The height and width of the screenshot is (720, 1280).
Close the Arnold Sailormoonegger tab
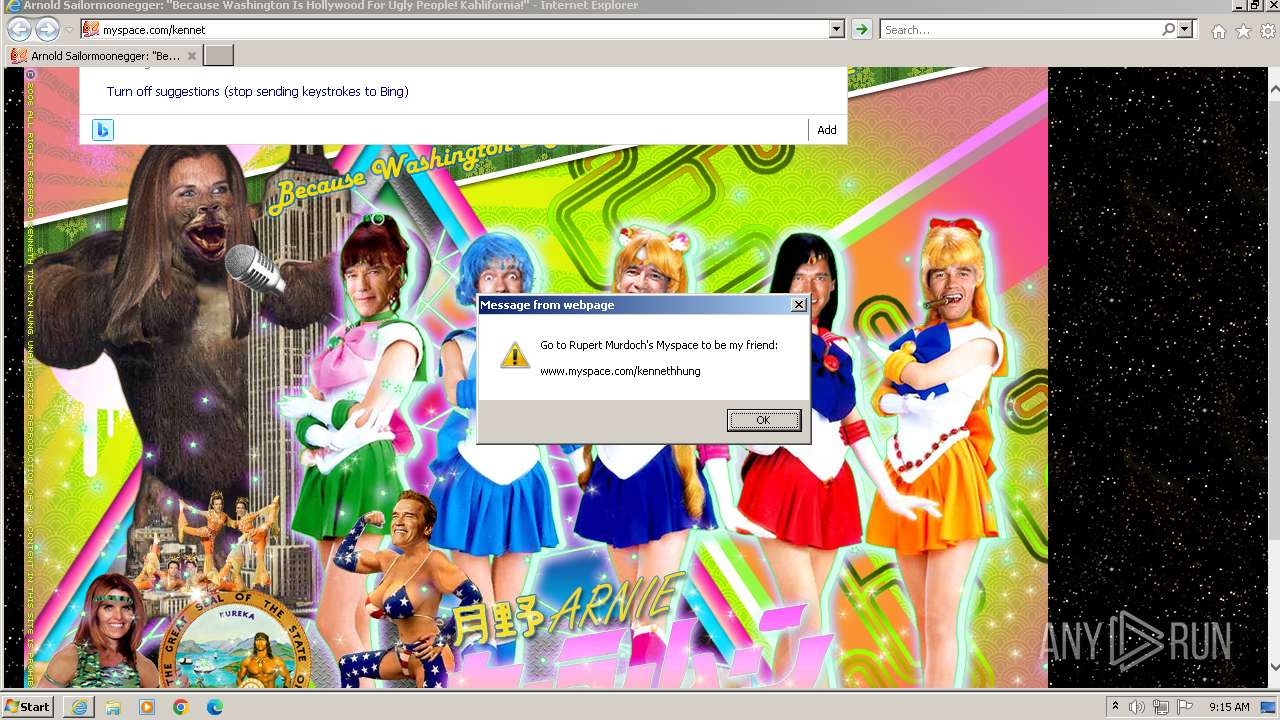192,56
